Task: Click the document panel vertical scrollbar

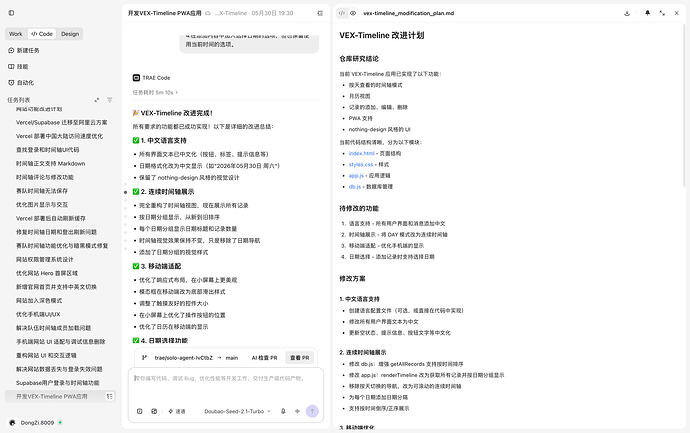Action: [x=684, y=106]
